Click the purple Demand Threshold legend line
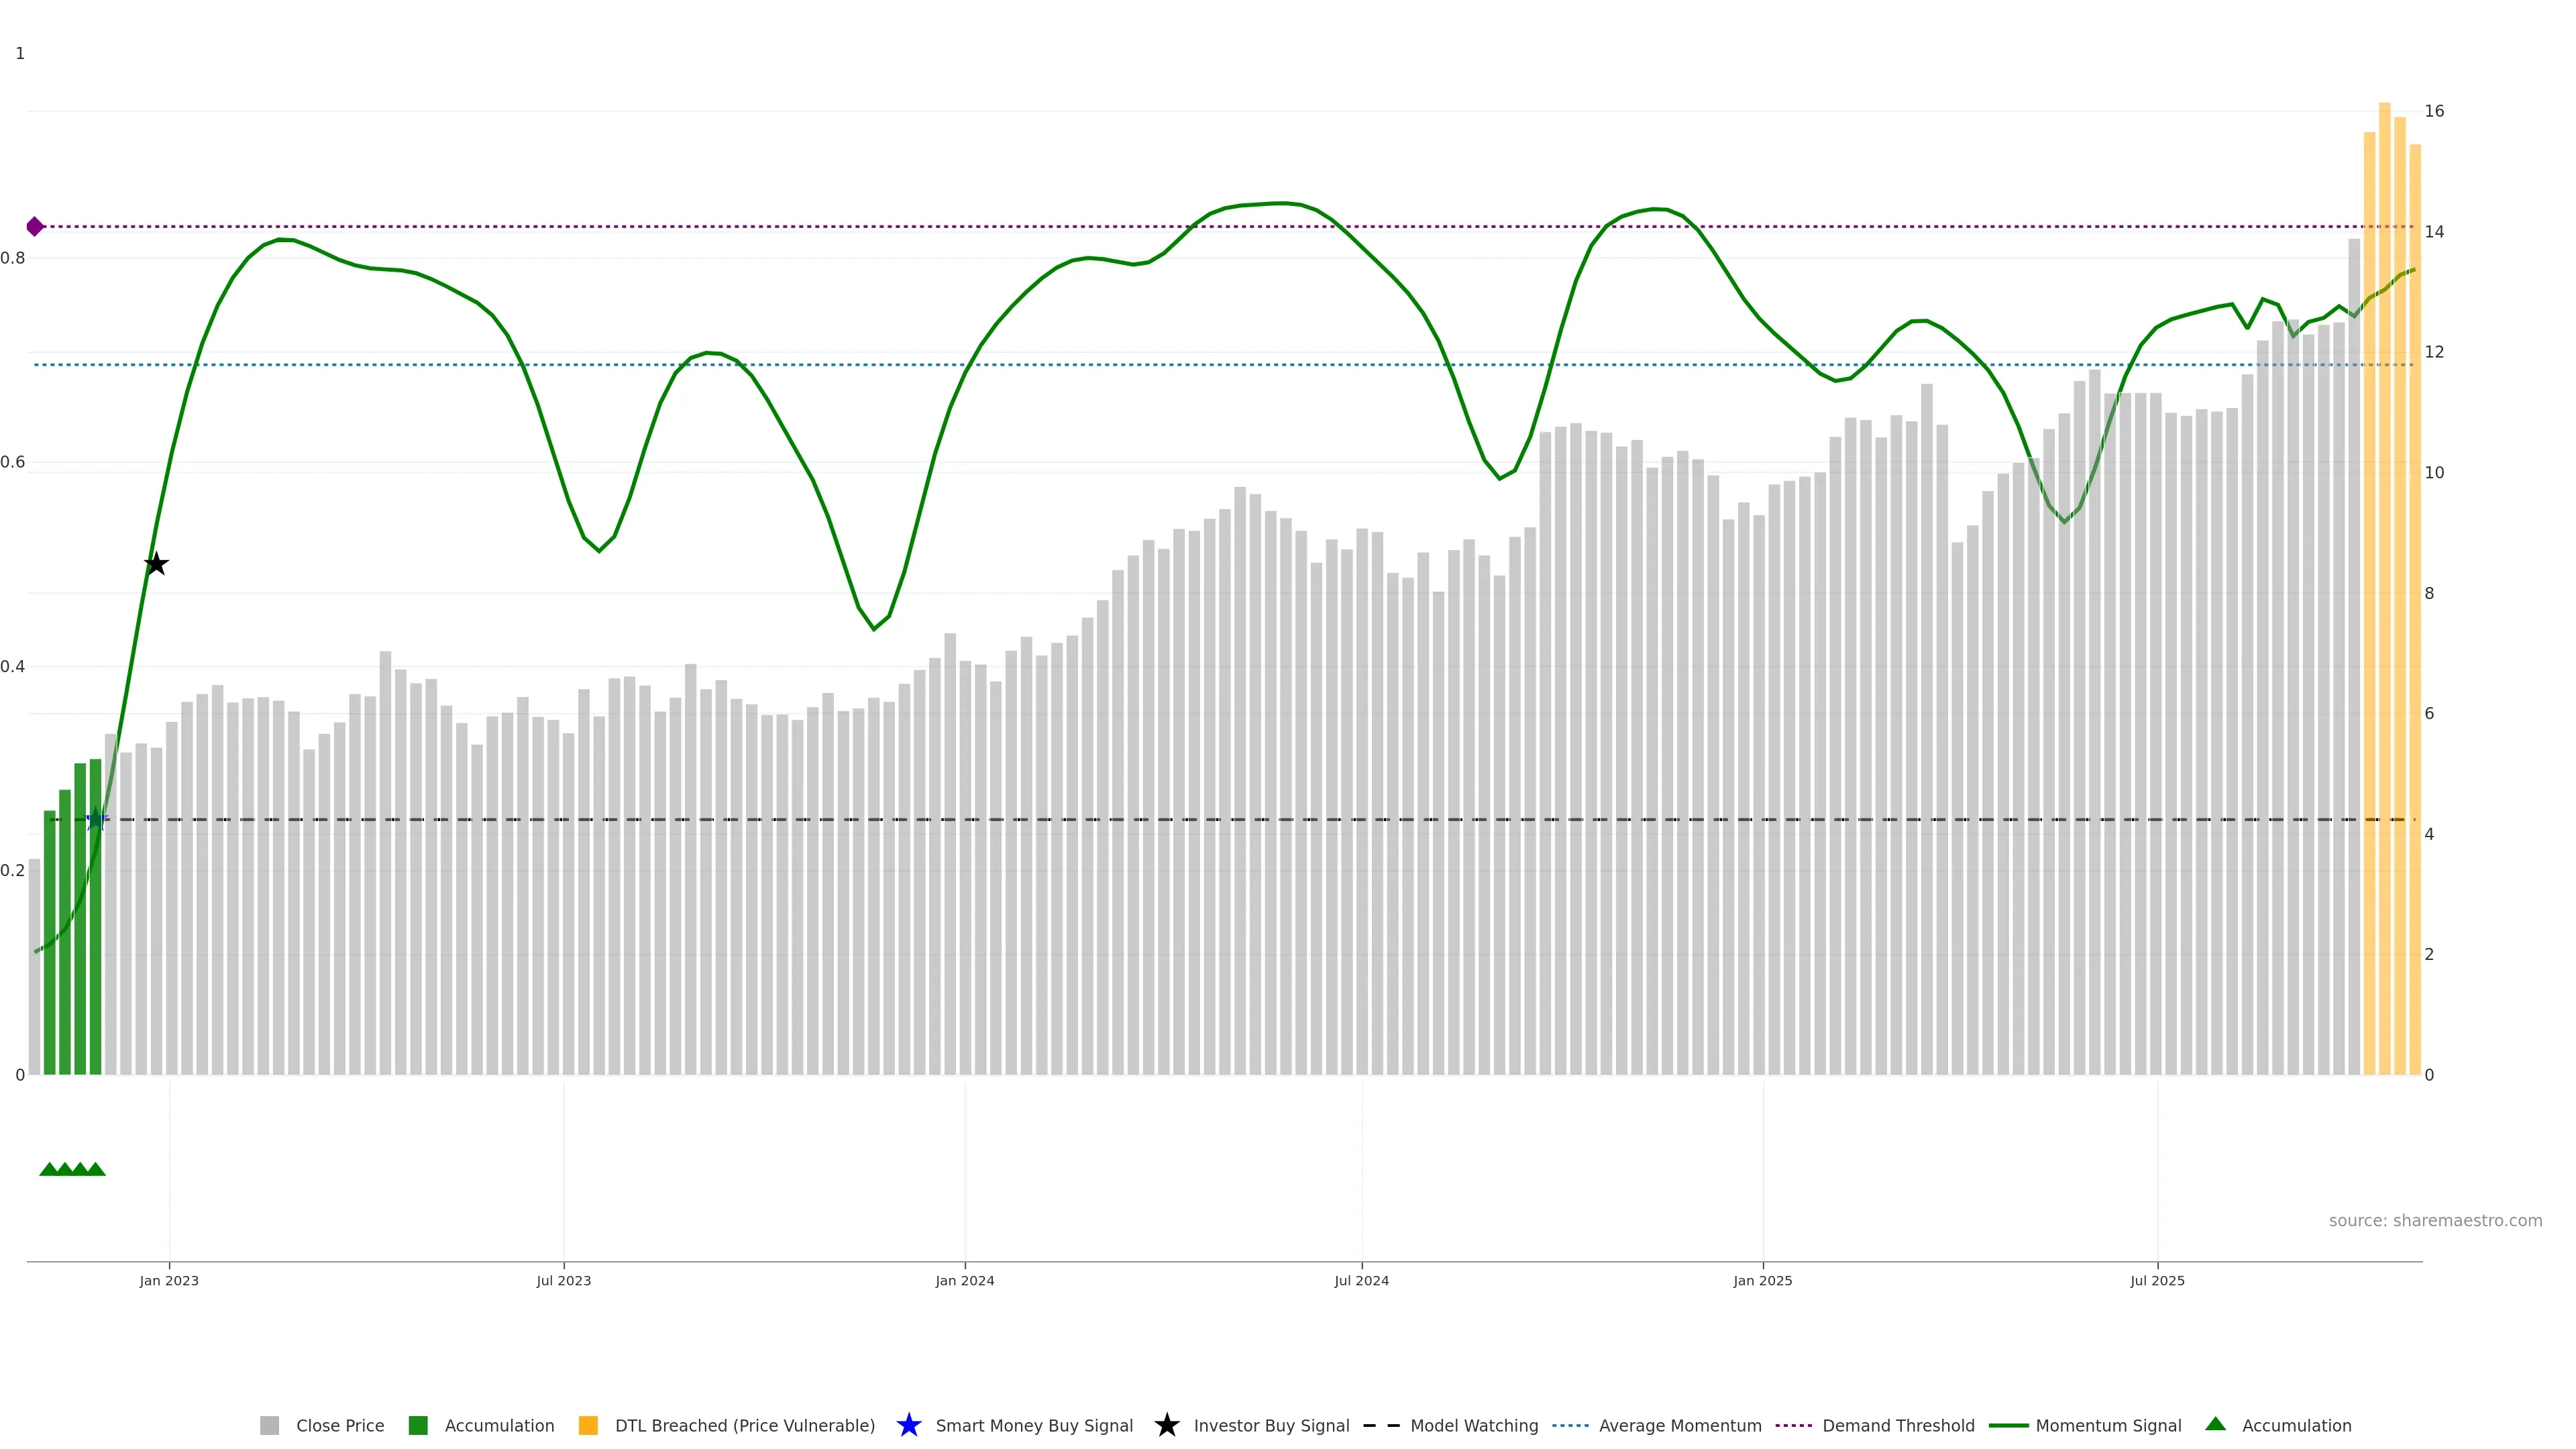 point(1793,1425)
